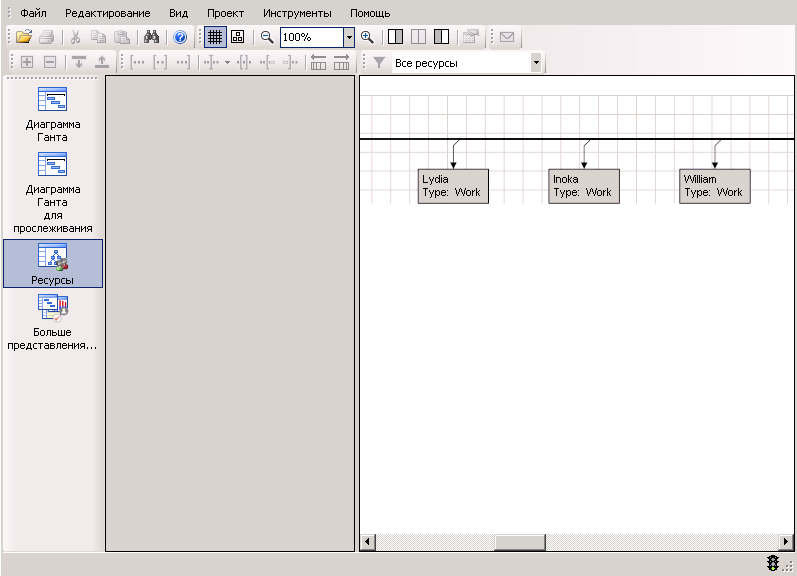Viewport: 797px width, 576px height.
Task: Click the funnel filter icon
Action: (379, 63)
